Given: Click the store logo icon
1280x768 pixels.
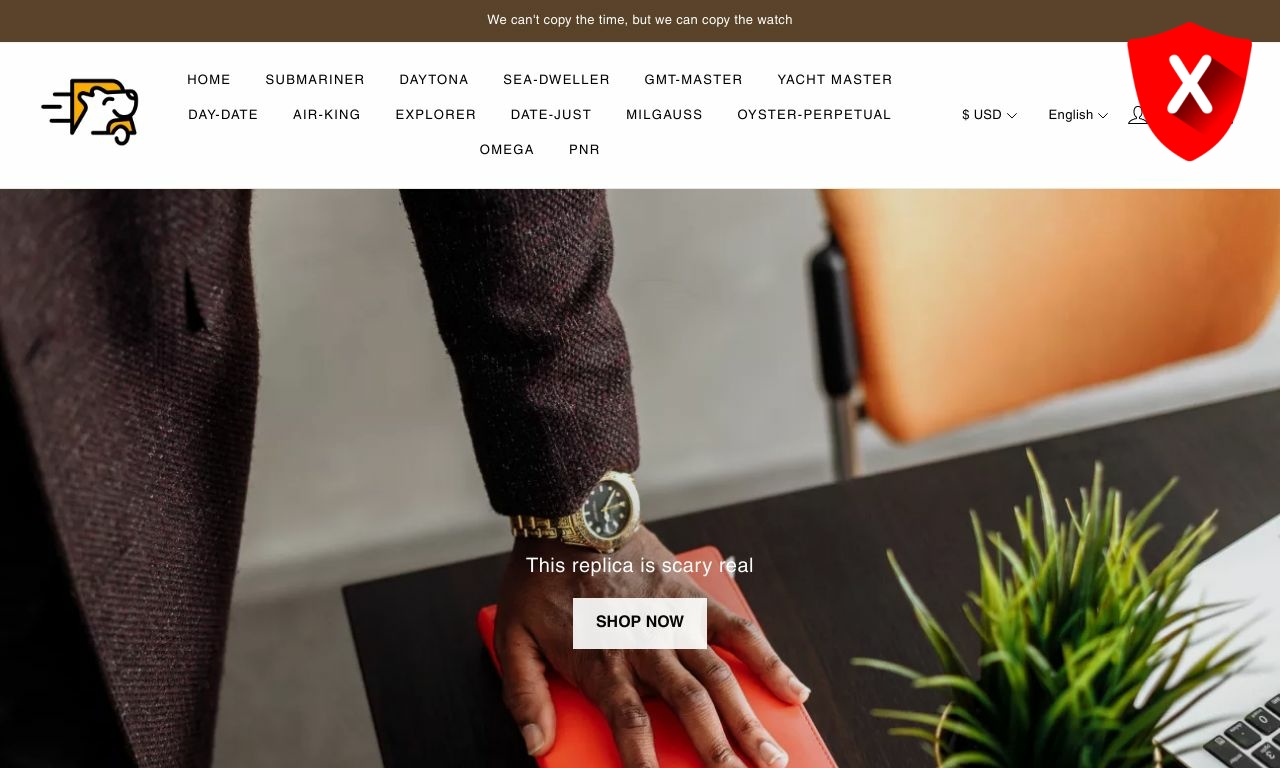Looking at the screenshot, I should pyautogui.click(x=90, y=112).
